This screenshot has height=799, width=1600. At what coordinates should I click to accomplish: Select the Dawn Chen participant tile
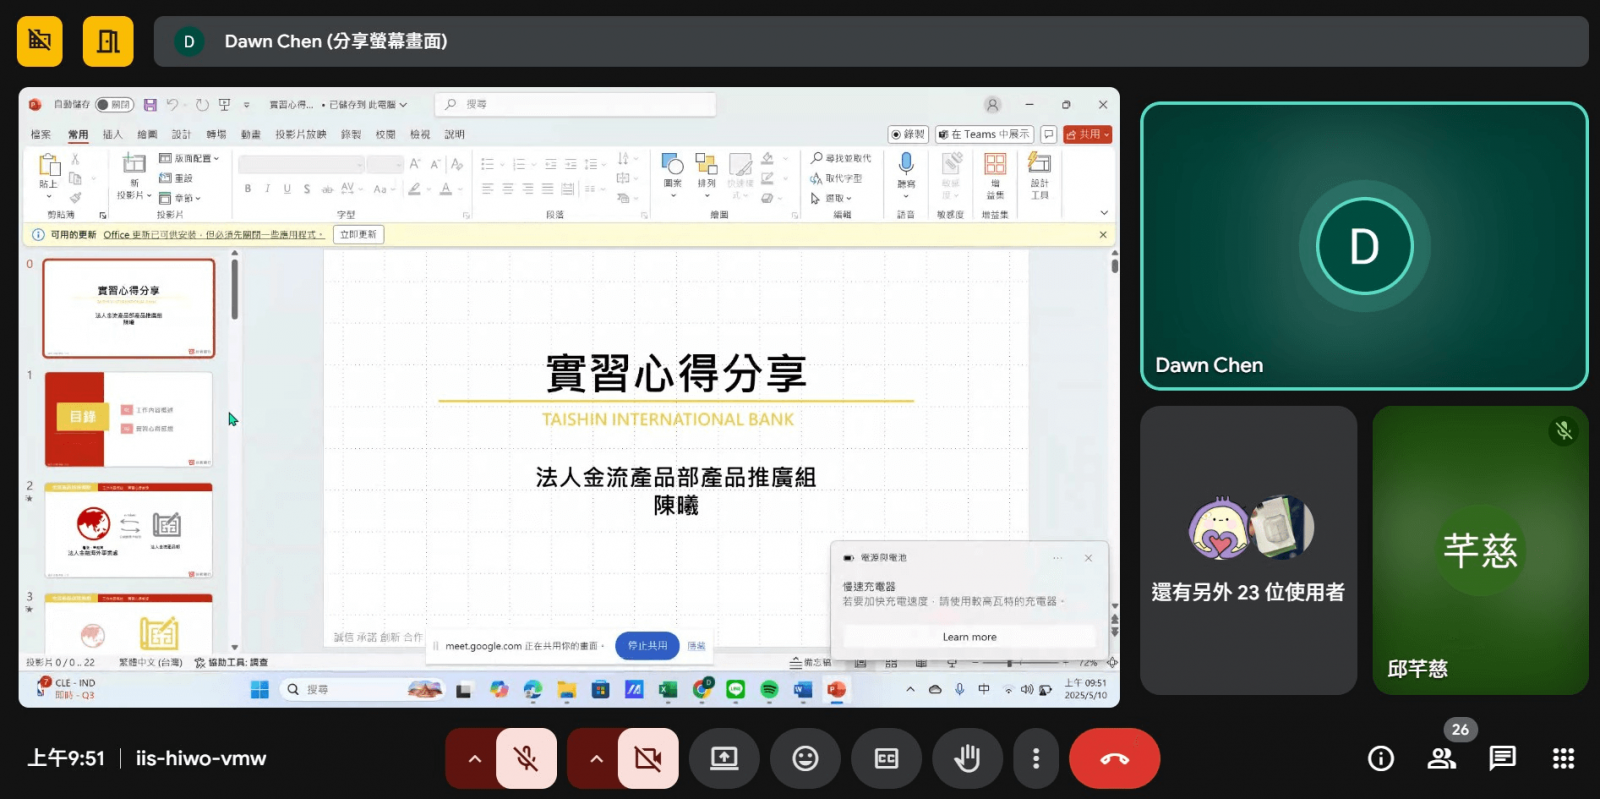1364,246
